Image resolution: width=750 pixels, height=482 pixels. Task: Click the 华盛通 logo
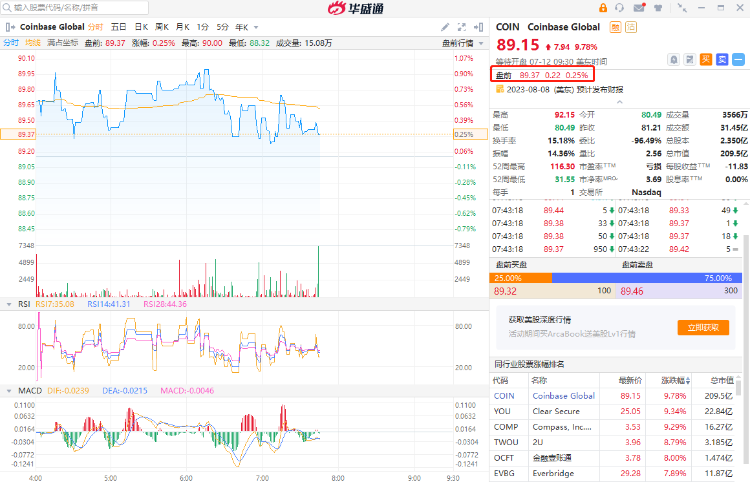point(356,8)
